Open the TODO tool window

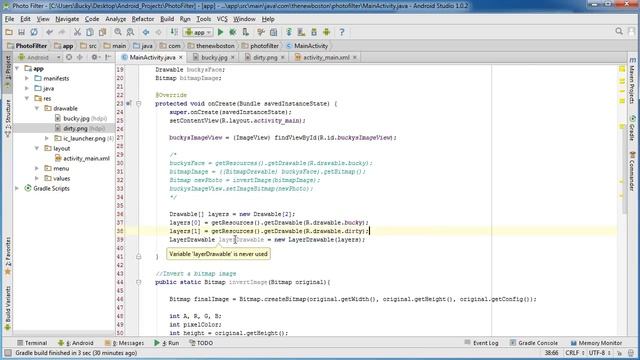(x=201, y=343)
